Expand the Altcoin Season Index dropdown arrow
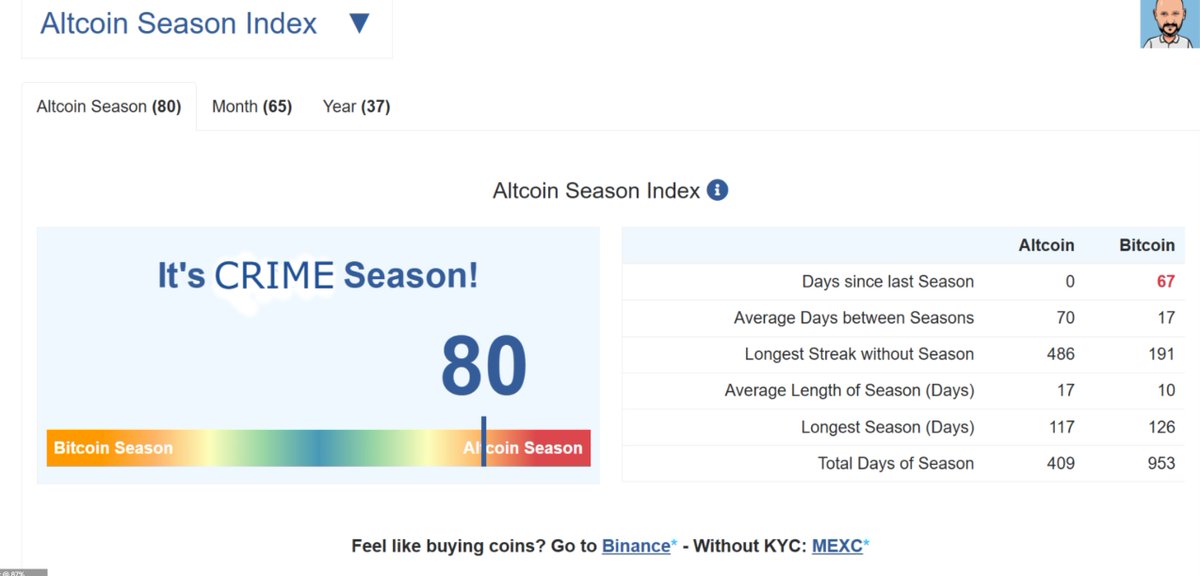Image resolution: width=1200 pixels, height=576 pixels. coord(360,24)
